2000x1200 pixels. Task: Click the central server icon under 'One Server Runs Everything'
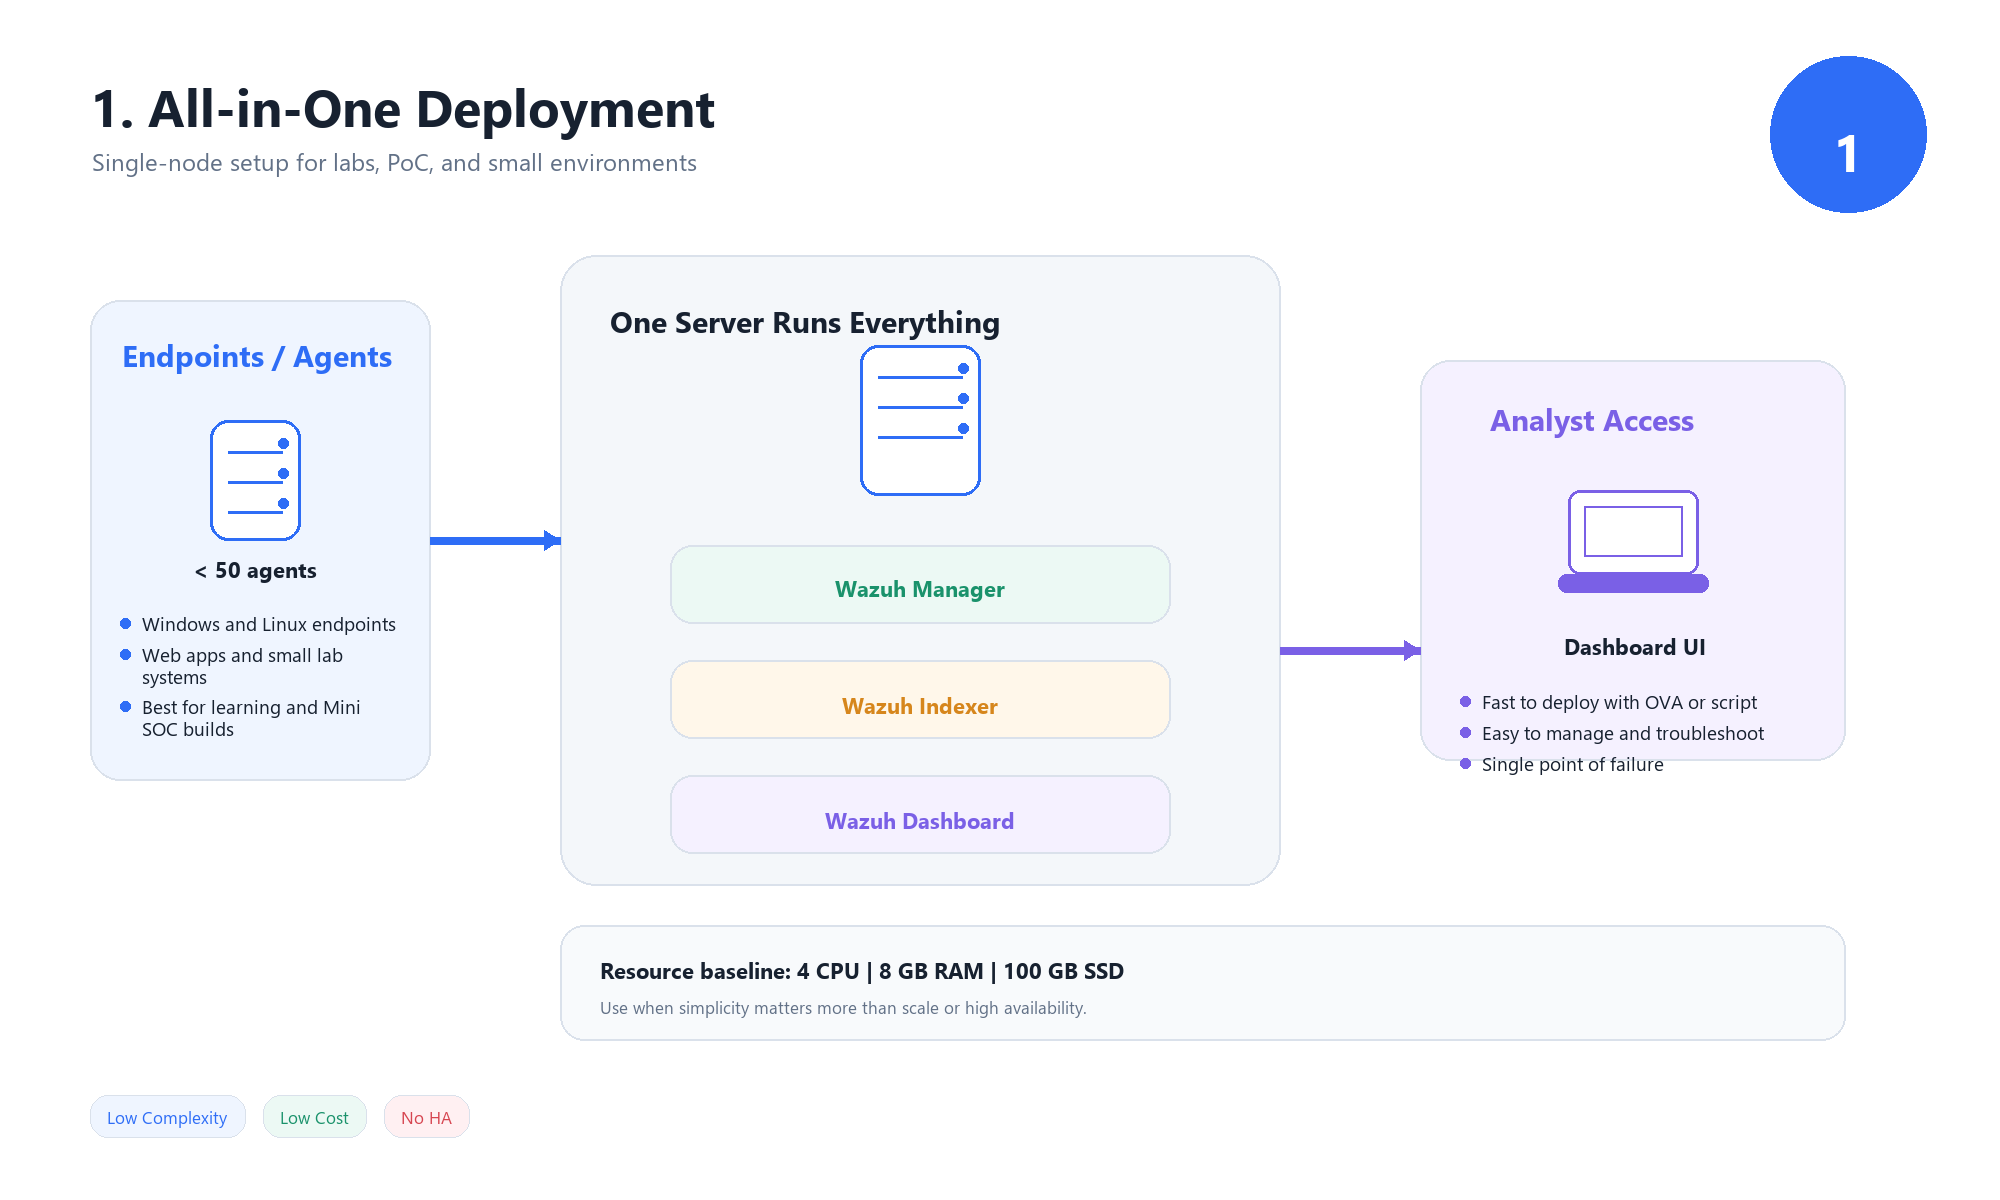click(920, 420)
